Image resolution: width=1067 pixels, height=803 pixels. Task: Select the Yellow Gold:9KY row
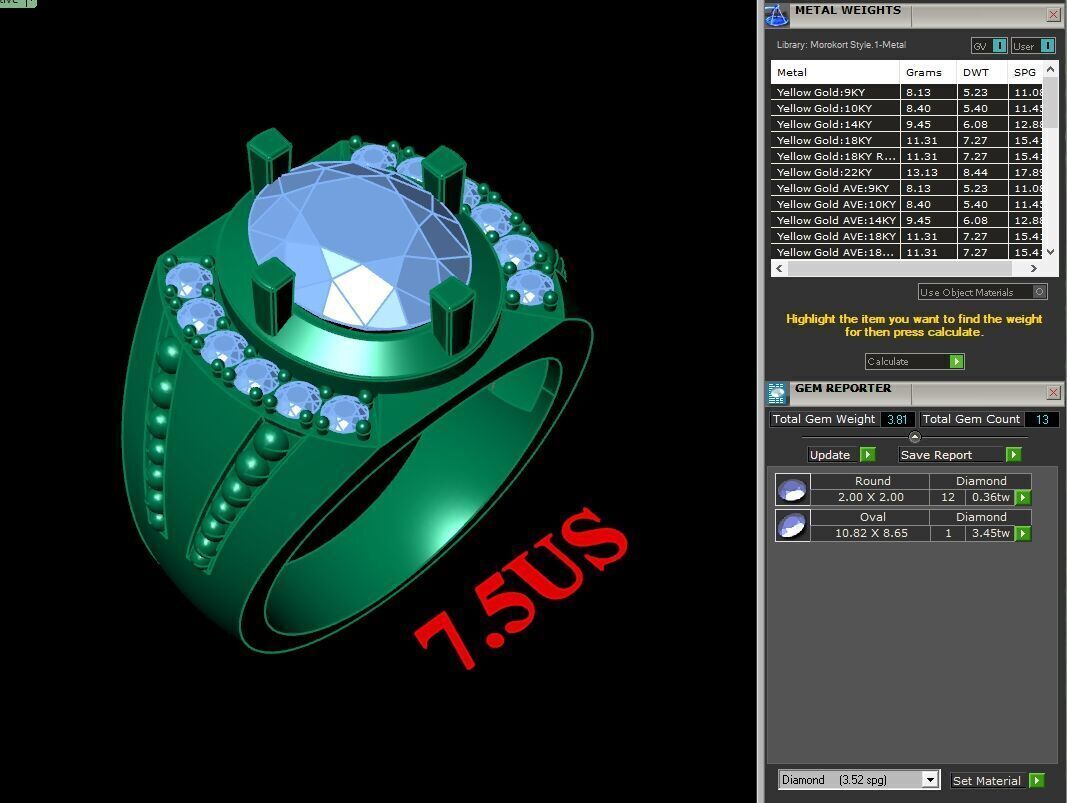click(x=907, y=92)
